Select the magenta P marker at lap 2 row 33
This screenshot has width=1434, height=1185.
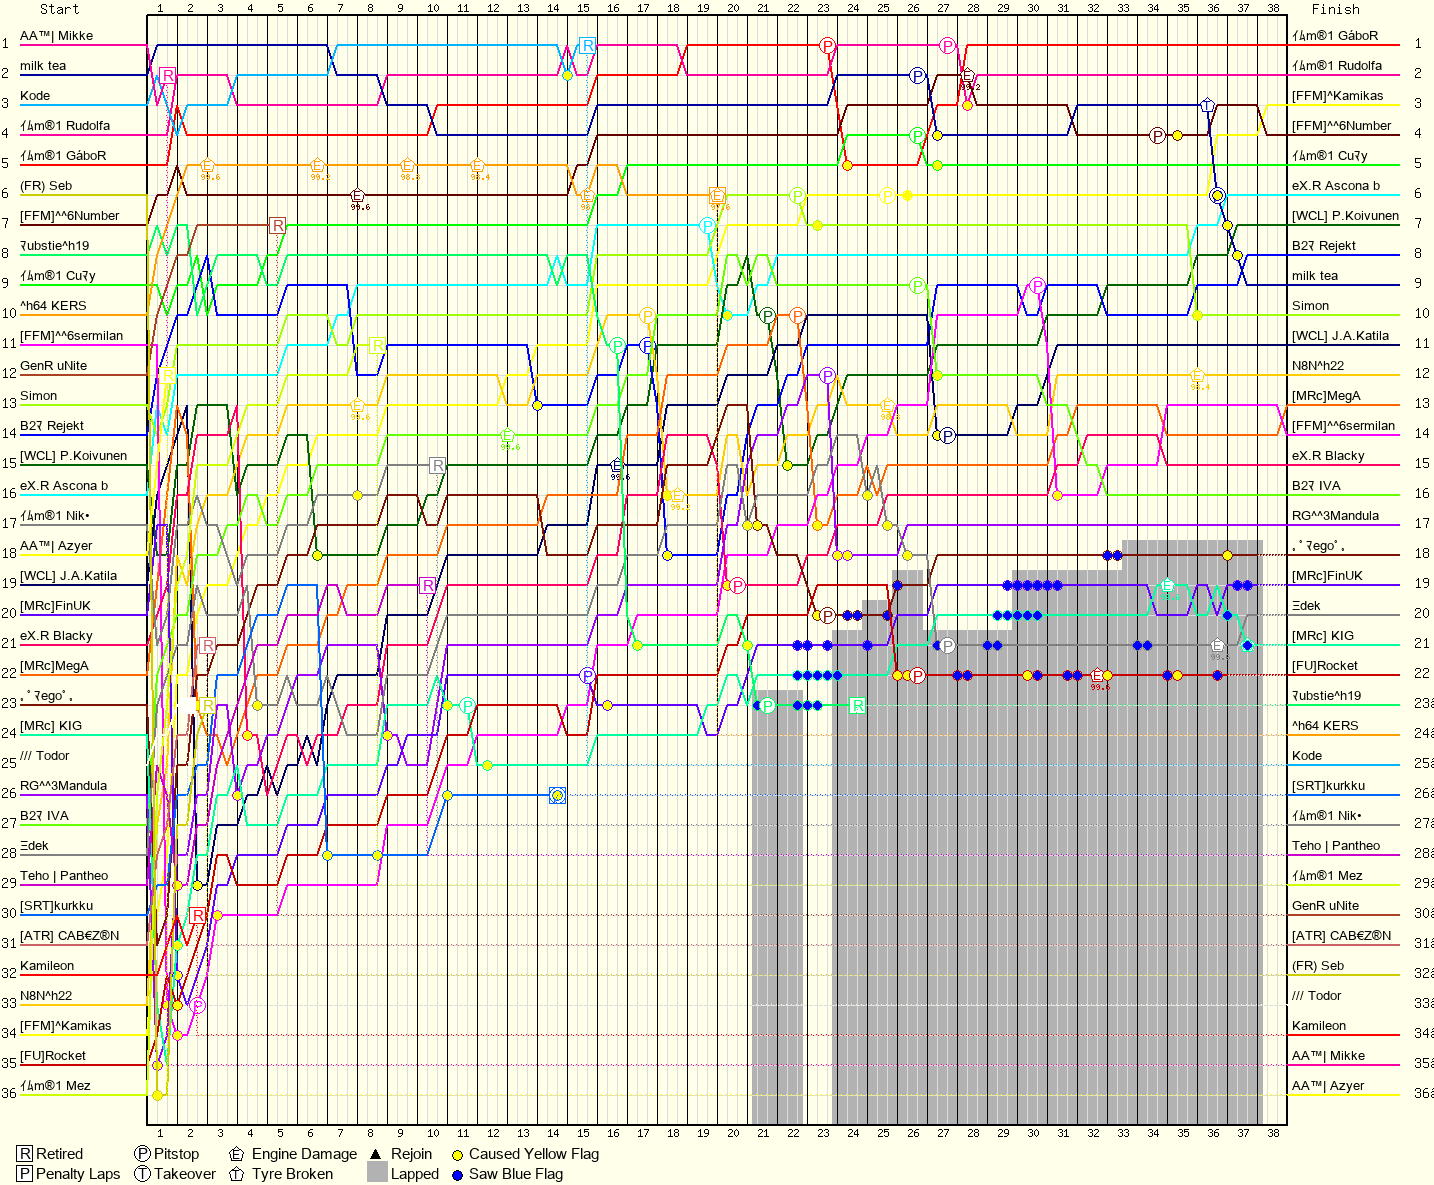tap(198, 1006)
